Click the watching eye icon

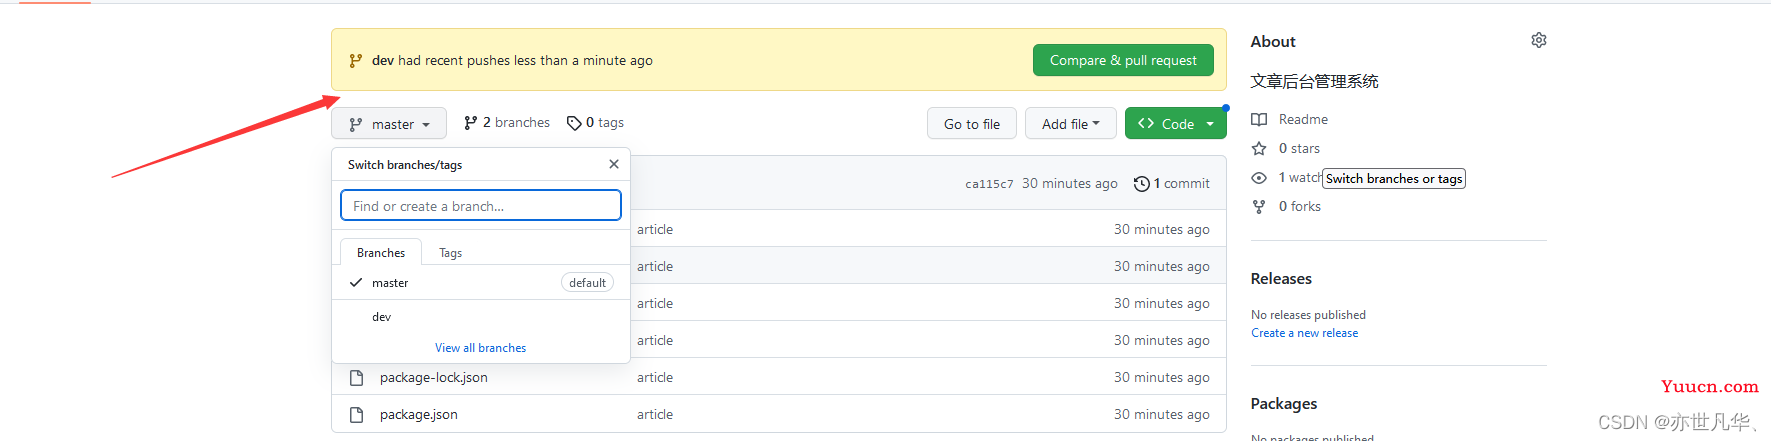[x=1259, y=178]
